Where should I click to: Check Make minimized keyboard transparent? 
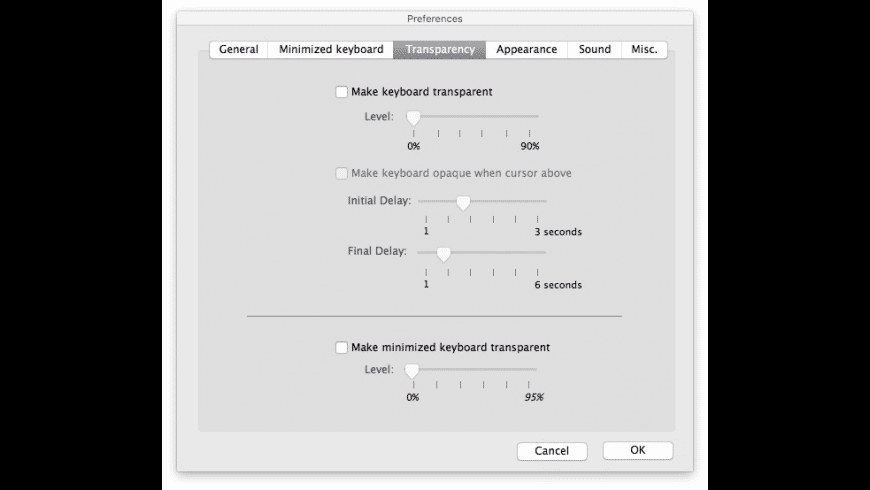point(342,348)
